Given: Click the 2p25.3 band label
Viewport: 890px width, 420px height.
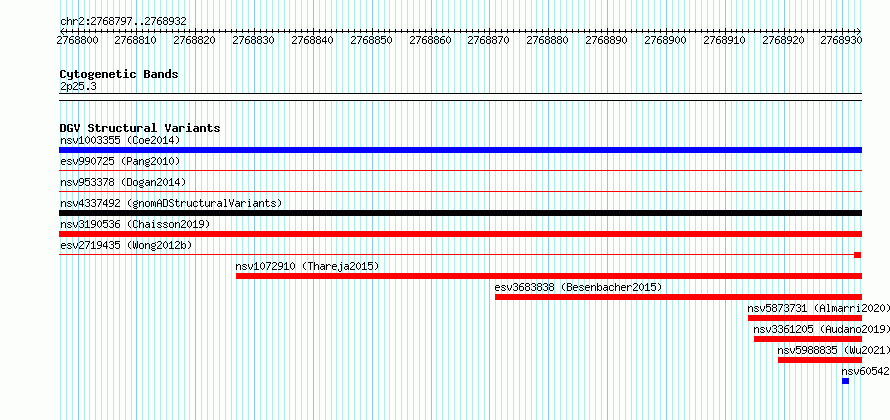Looking at the screenshot, I should pyautogui.click(x=78, y=86).
